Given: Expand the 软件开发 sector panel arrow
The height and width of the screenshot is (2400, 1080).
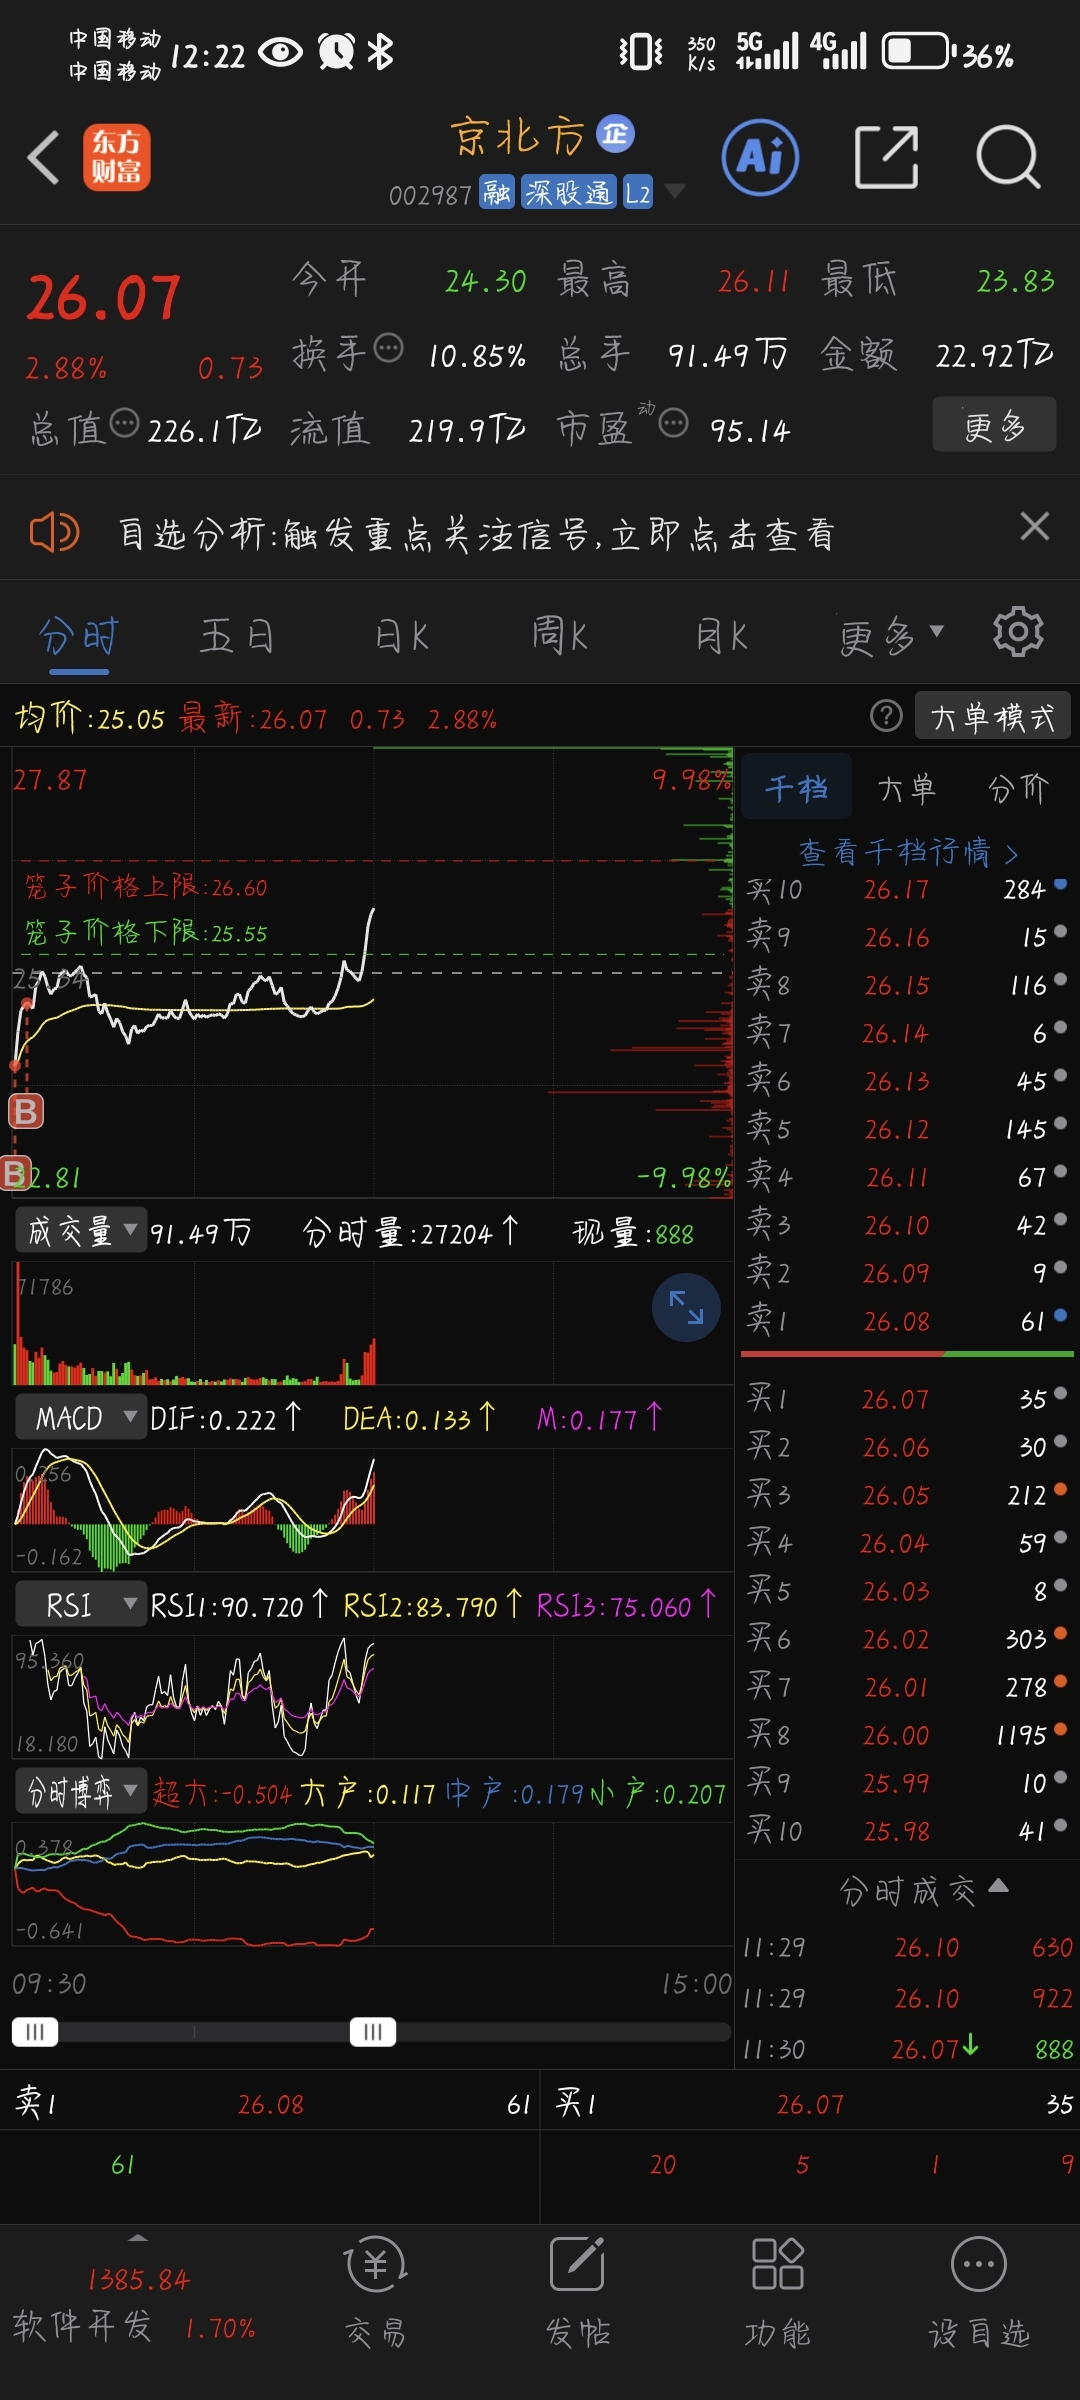Looking at the screenshot, I should click(x=138, y=2238).
